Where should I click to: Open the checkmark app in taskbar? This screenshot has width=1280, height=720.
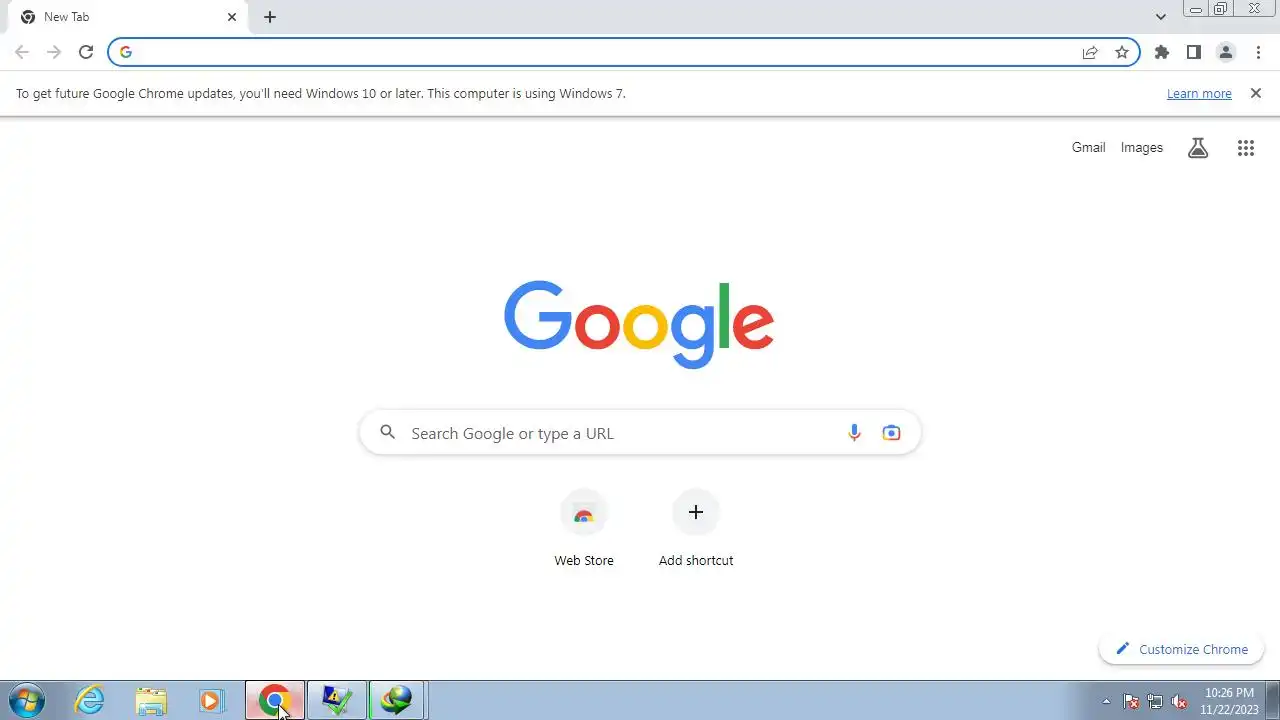tap(336, 700)
